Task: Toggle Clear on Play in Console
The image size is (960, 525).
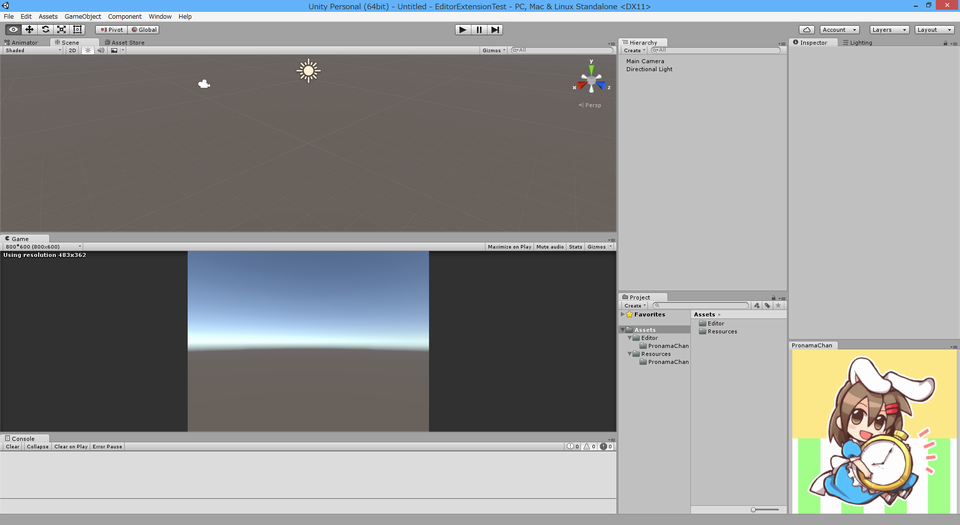Action: click(x=71, y=447)
